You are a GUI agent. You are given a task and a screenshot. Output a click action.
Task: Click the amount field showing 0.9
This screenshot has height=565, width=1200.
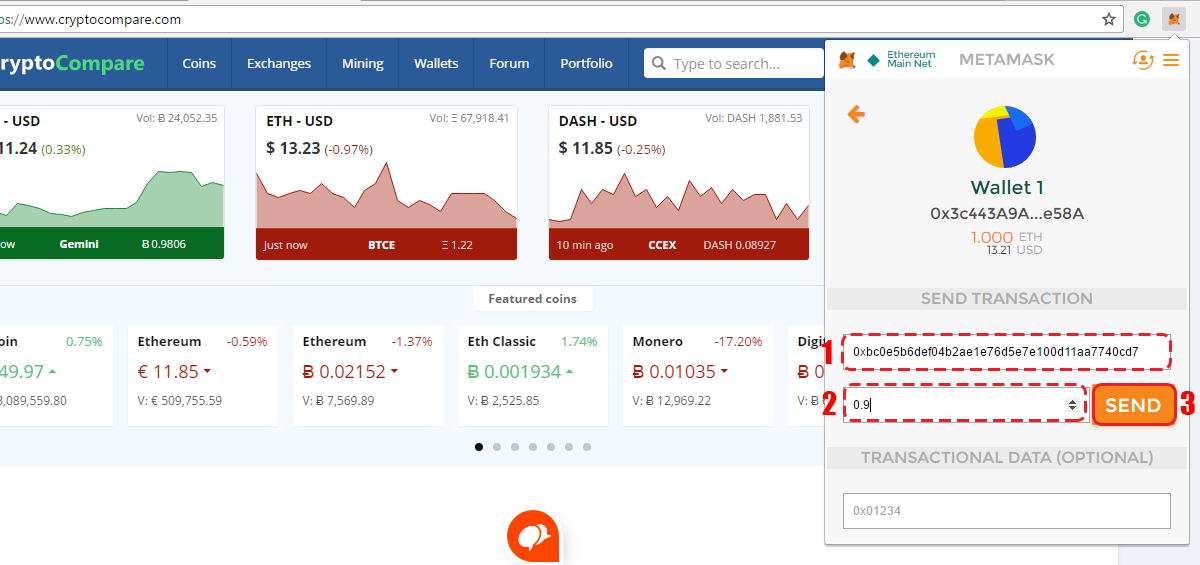coord(964,404)
